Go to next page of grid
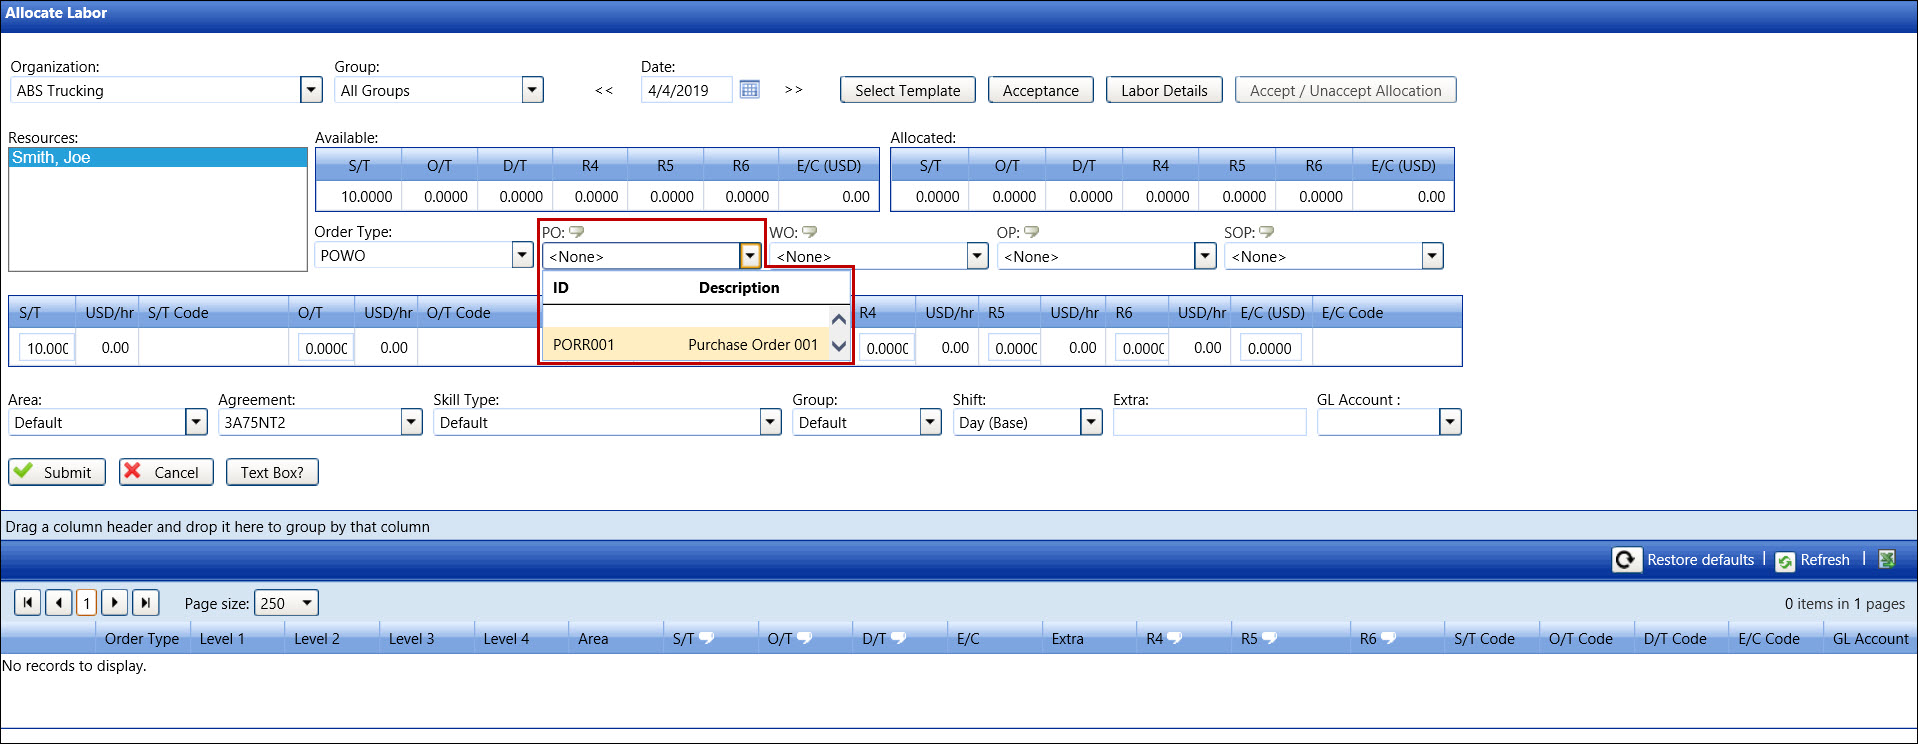This screenshot has height=744, width=1918. click(116, 603)
